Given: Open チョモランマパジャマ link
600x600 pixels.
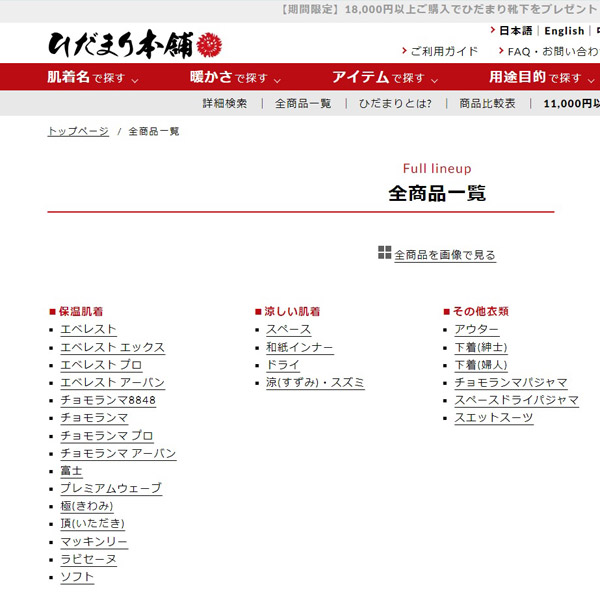Looking at the screenshot, I should pos(511,383).
